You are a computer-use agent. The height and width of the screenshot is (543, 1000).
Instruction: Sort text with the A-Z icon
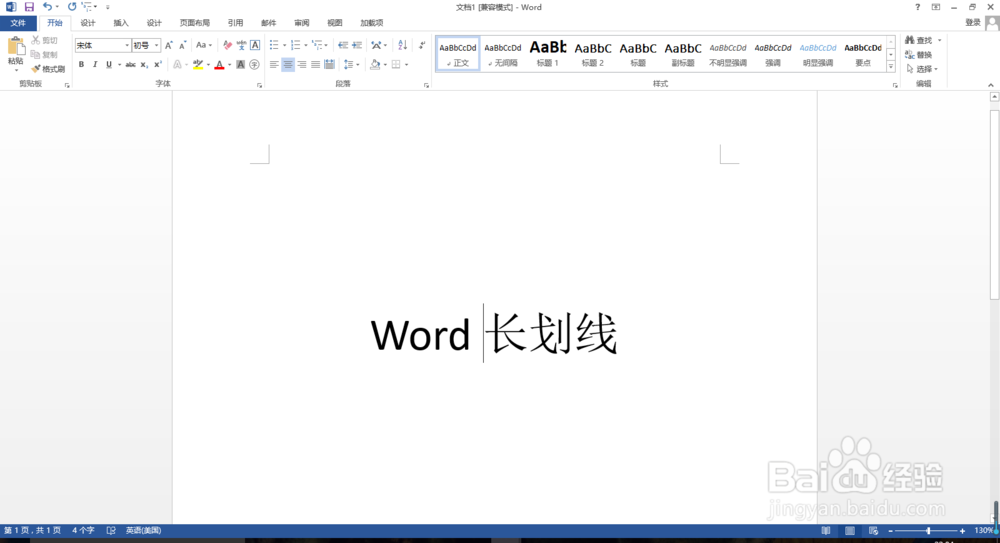pos(402,45)
